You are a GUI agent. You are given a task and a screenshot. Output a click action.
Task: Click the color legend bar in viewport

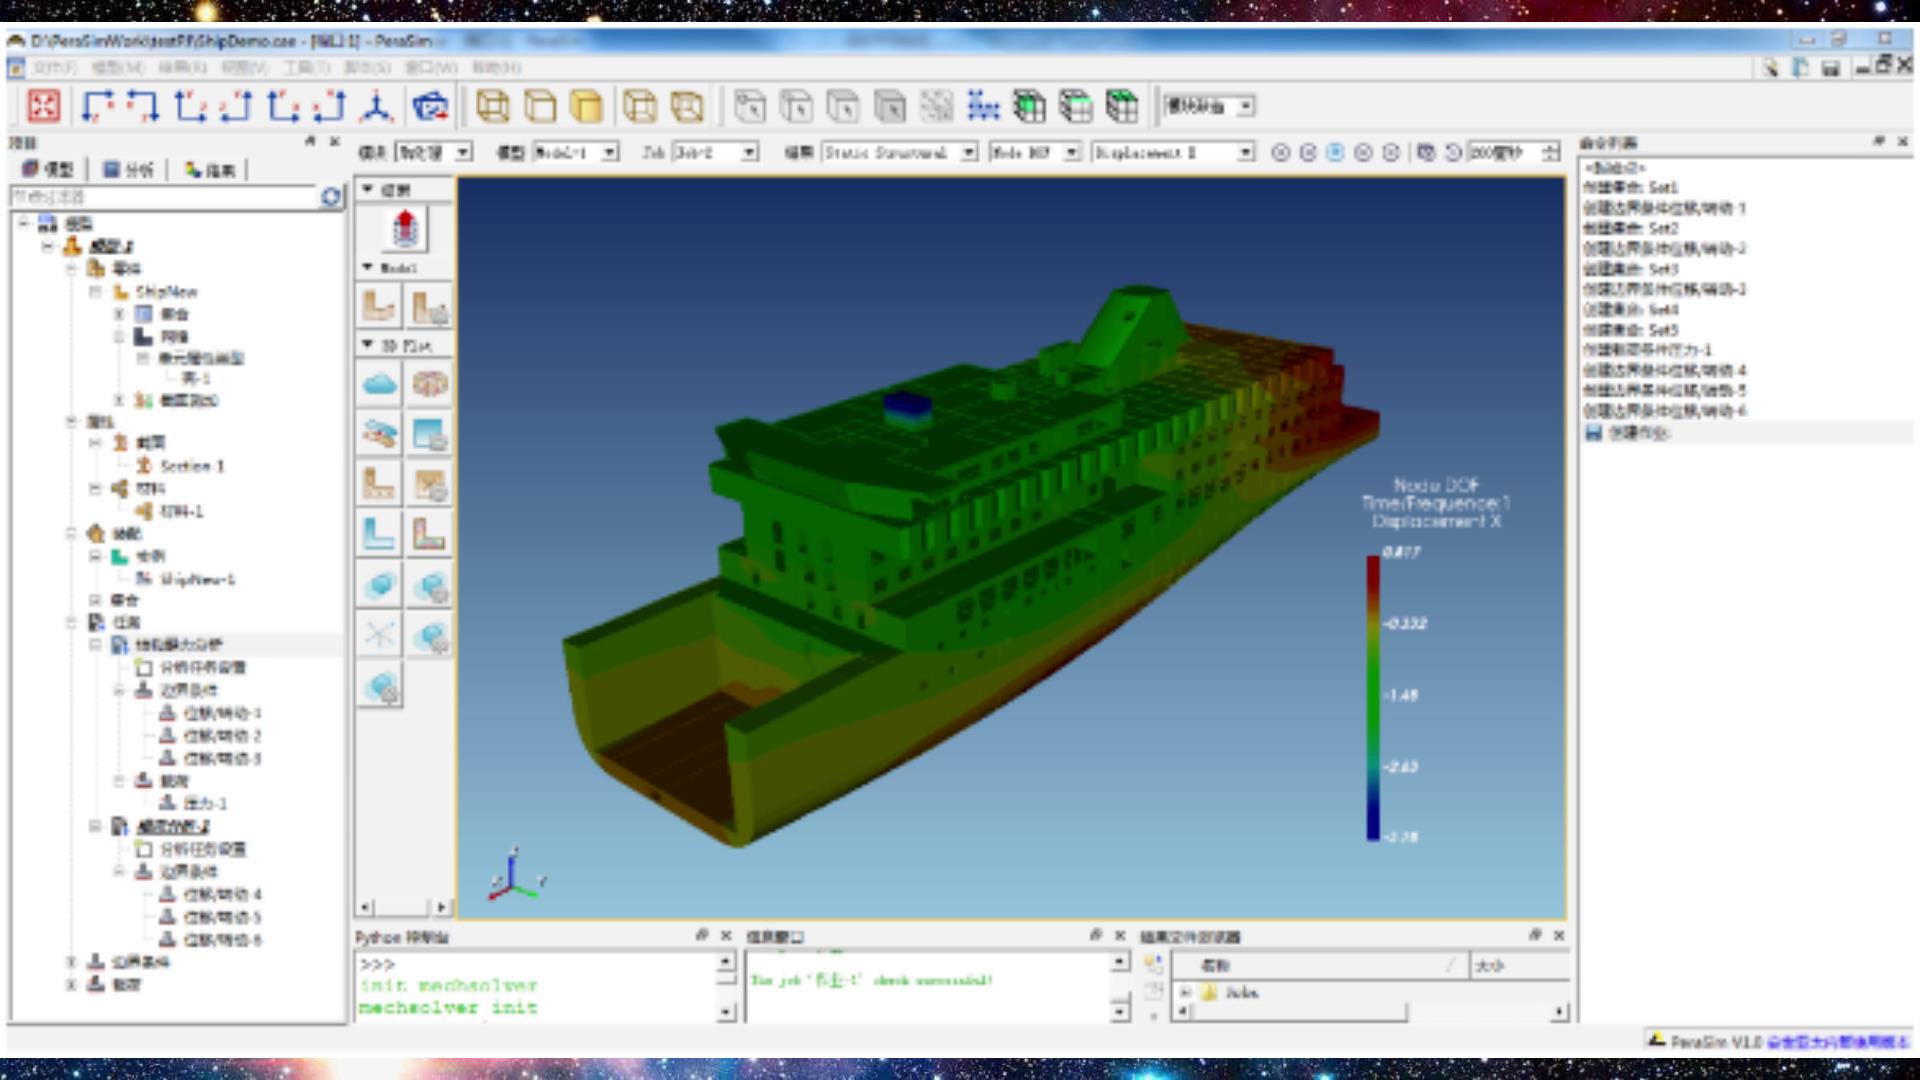click(1373, 697)
